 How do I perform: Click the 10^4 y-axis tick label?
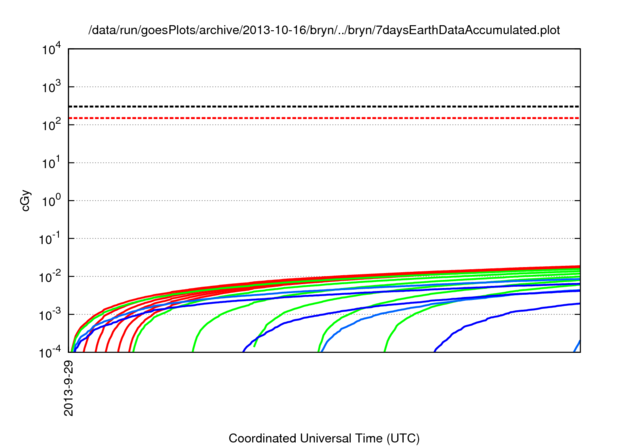[51, 49]
